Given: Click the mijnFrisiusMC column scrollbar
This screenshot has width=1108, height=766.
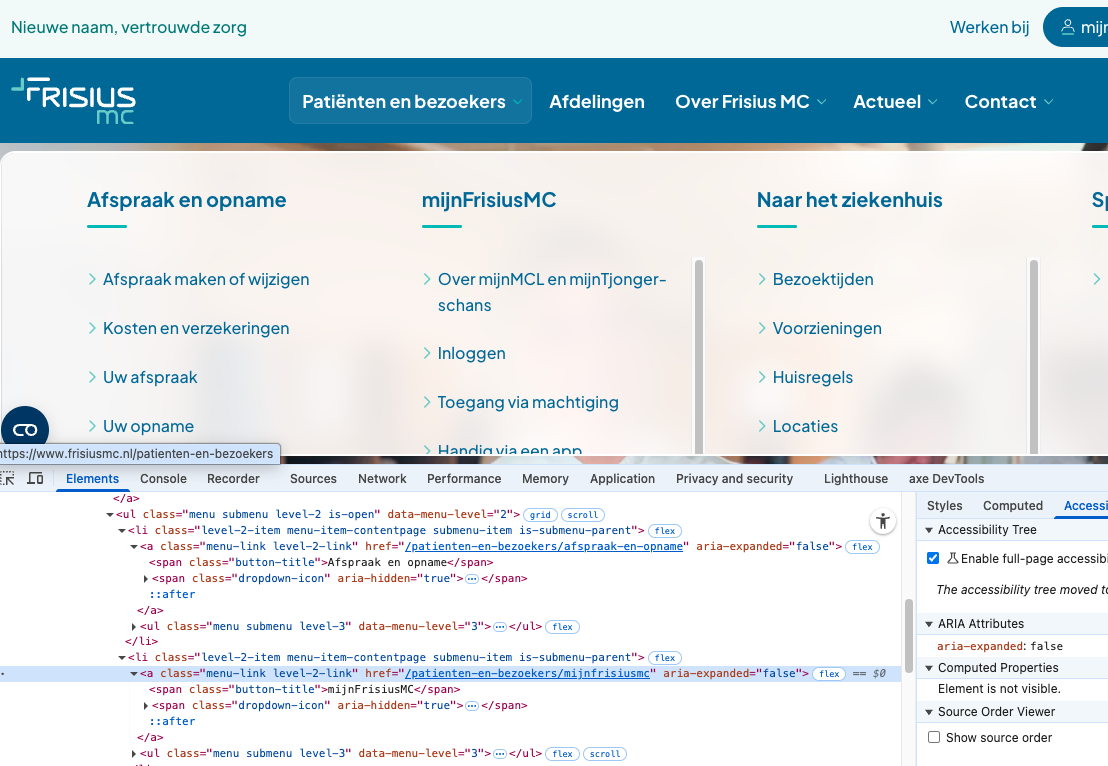Looking at the screenshot, I should [x=699, y=356].
